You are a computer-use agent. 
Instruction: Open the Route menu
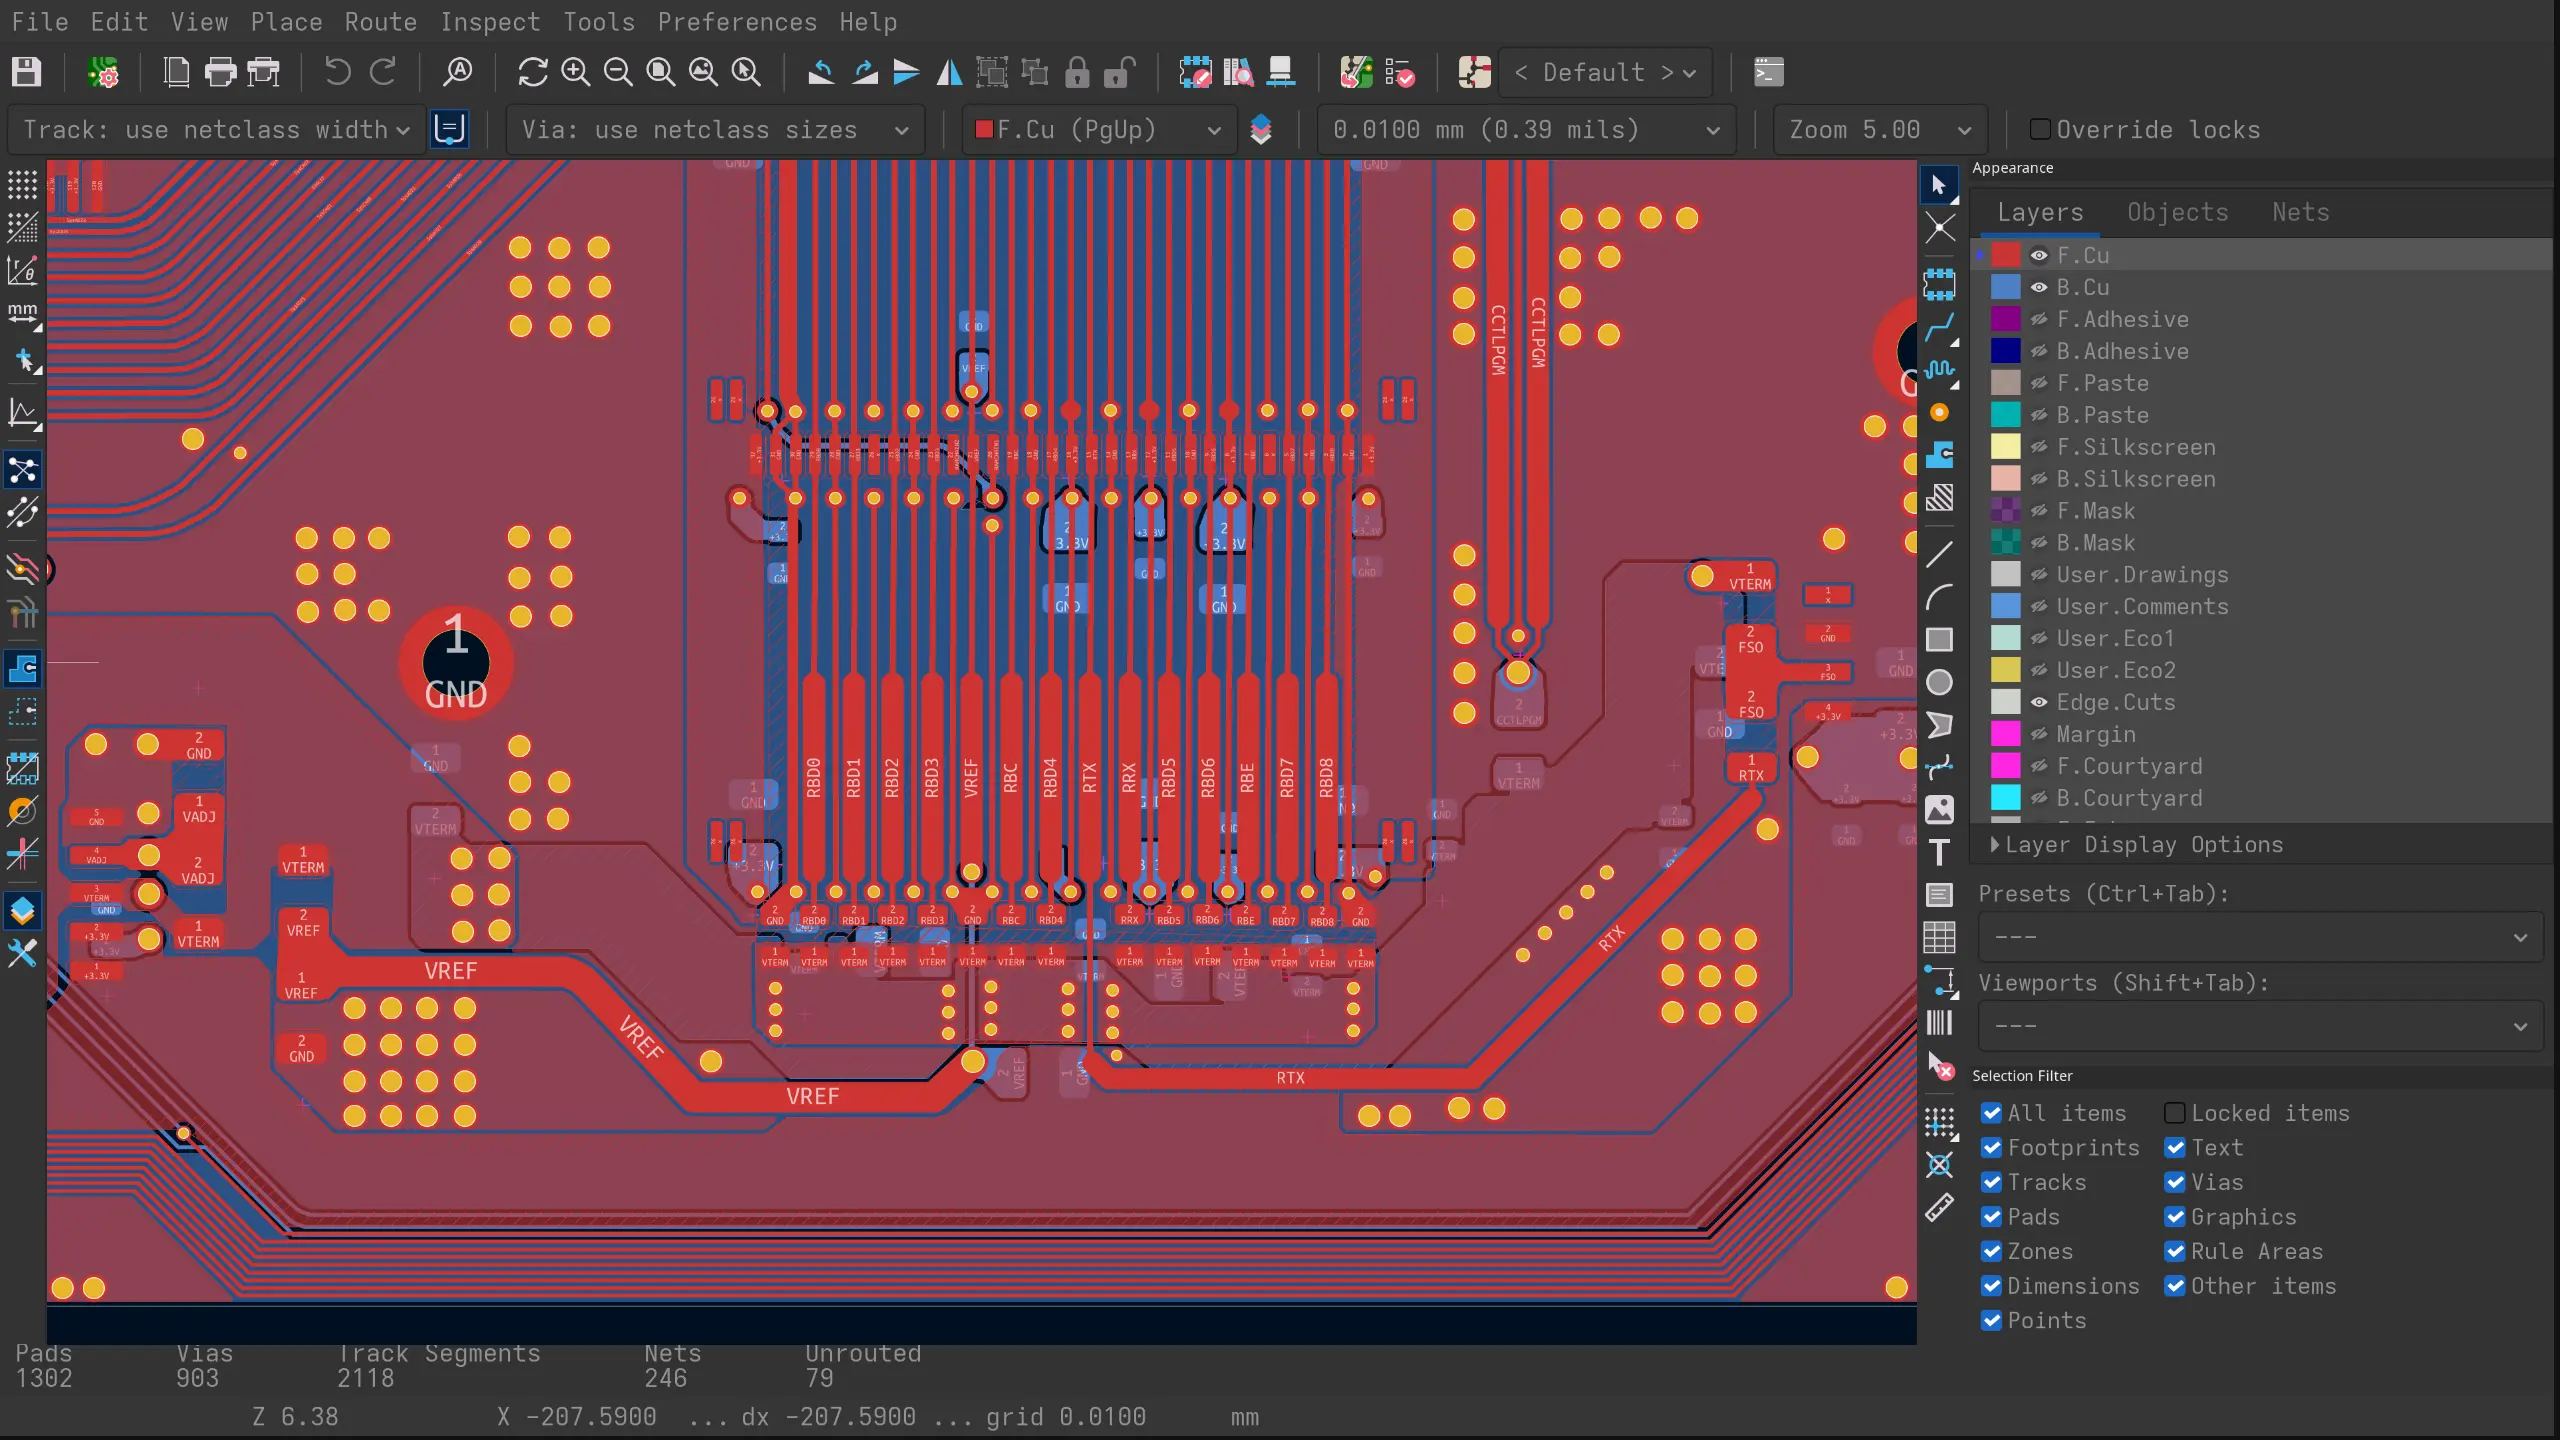[x=380, y=22]
